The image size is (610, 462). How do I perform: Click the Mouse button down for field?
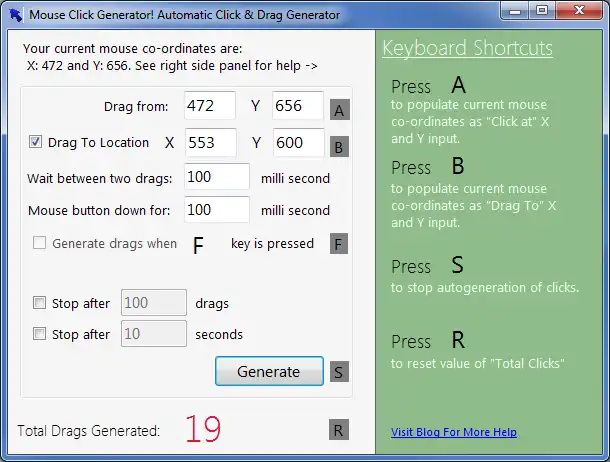(x=217, y=210)
